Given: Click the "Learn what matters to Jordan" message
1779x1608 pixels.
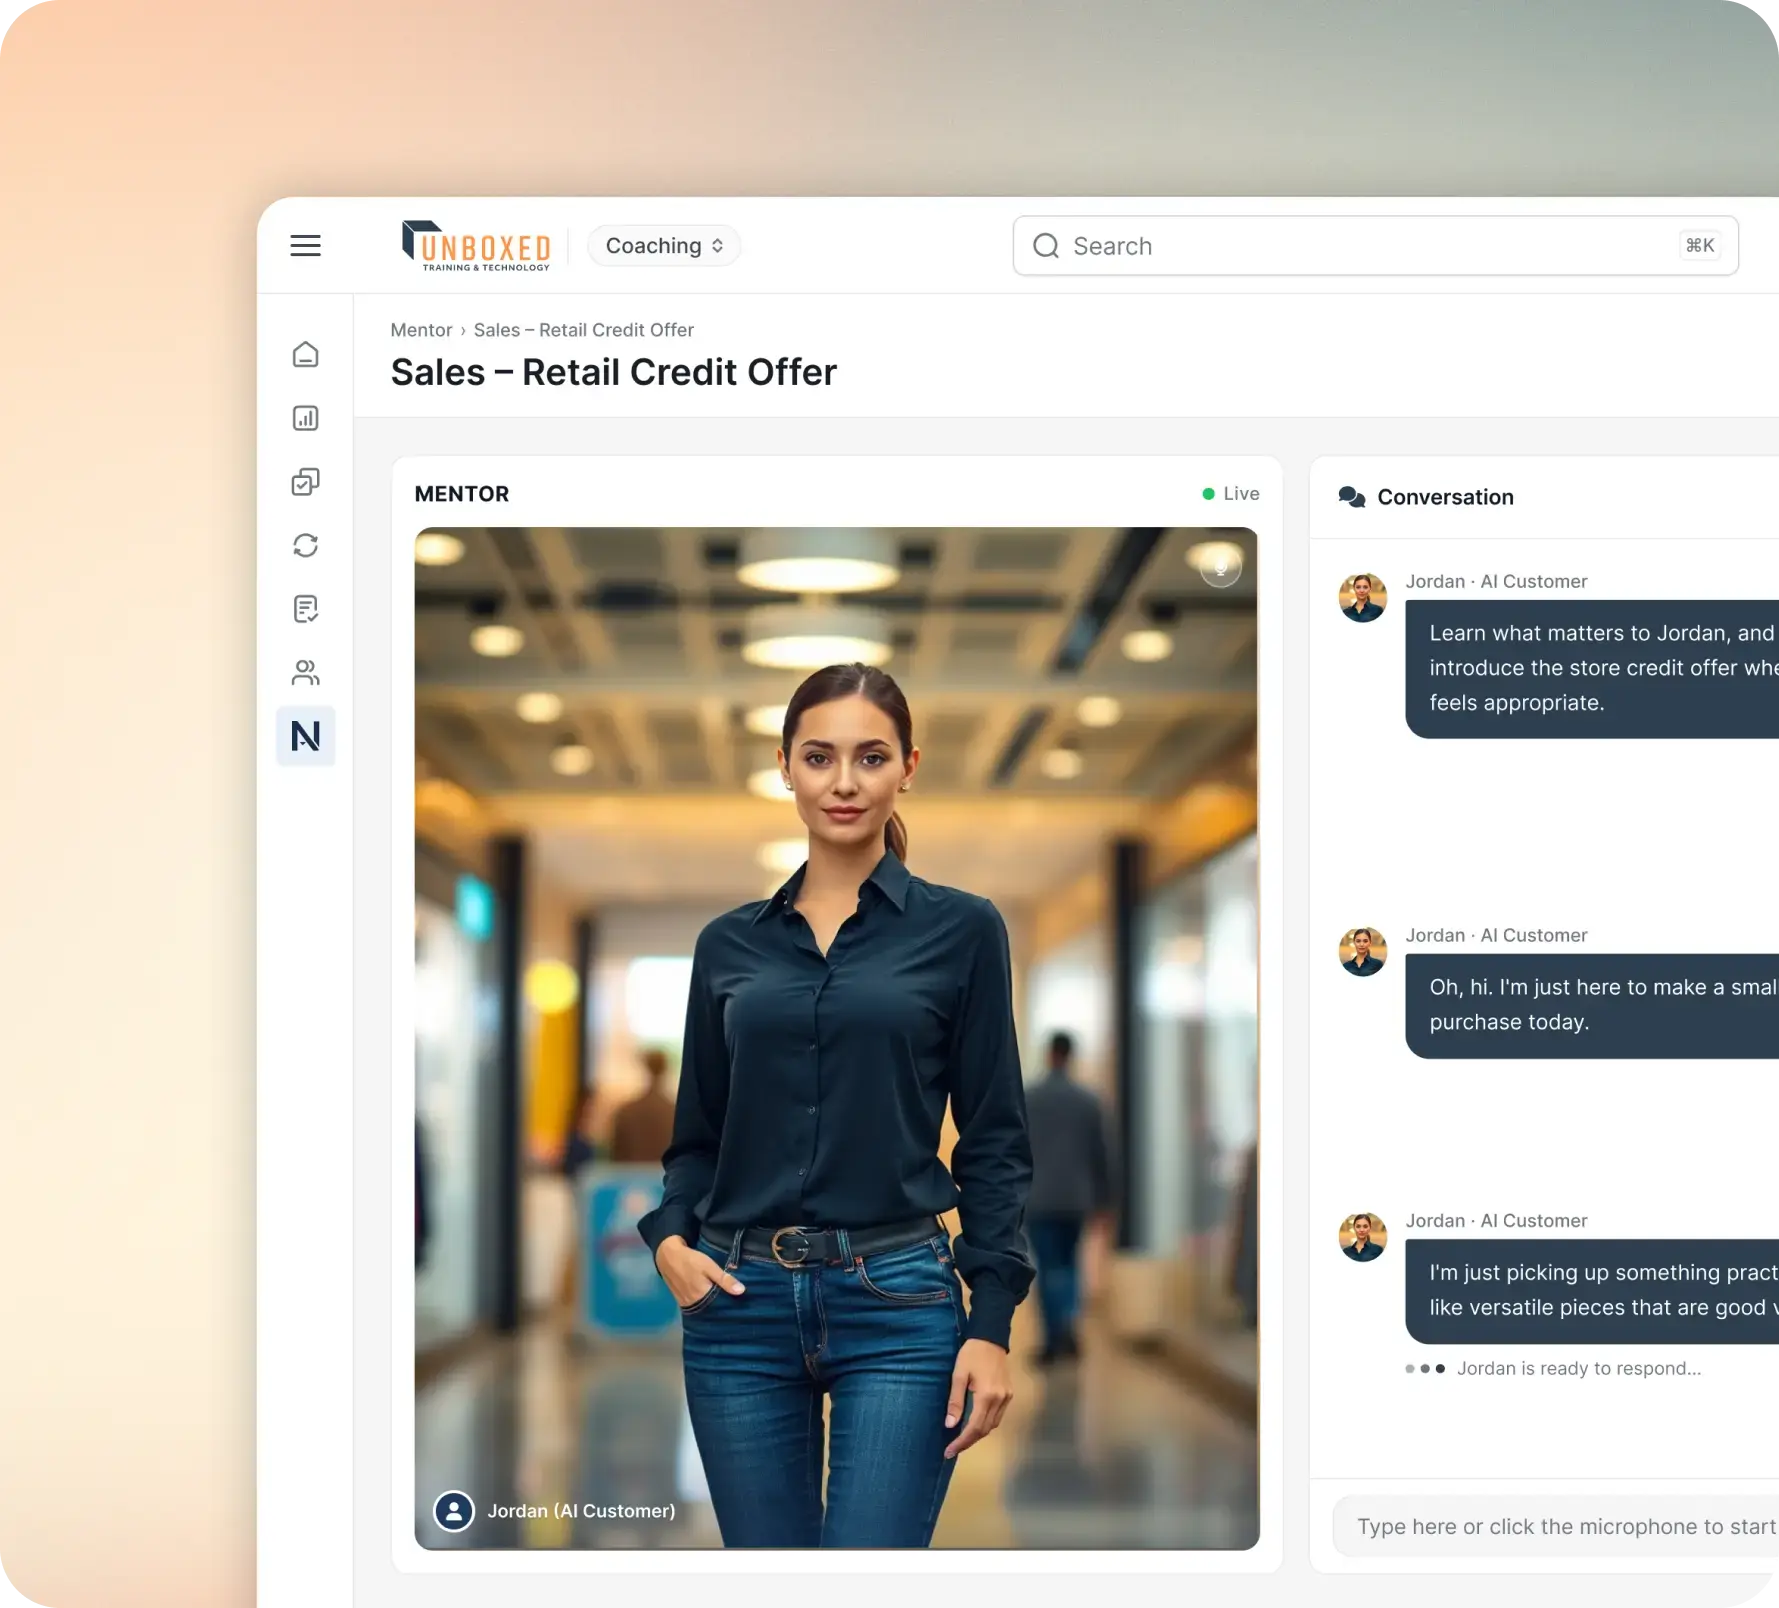Looking at the screenshot, I should click(1592, 669).
